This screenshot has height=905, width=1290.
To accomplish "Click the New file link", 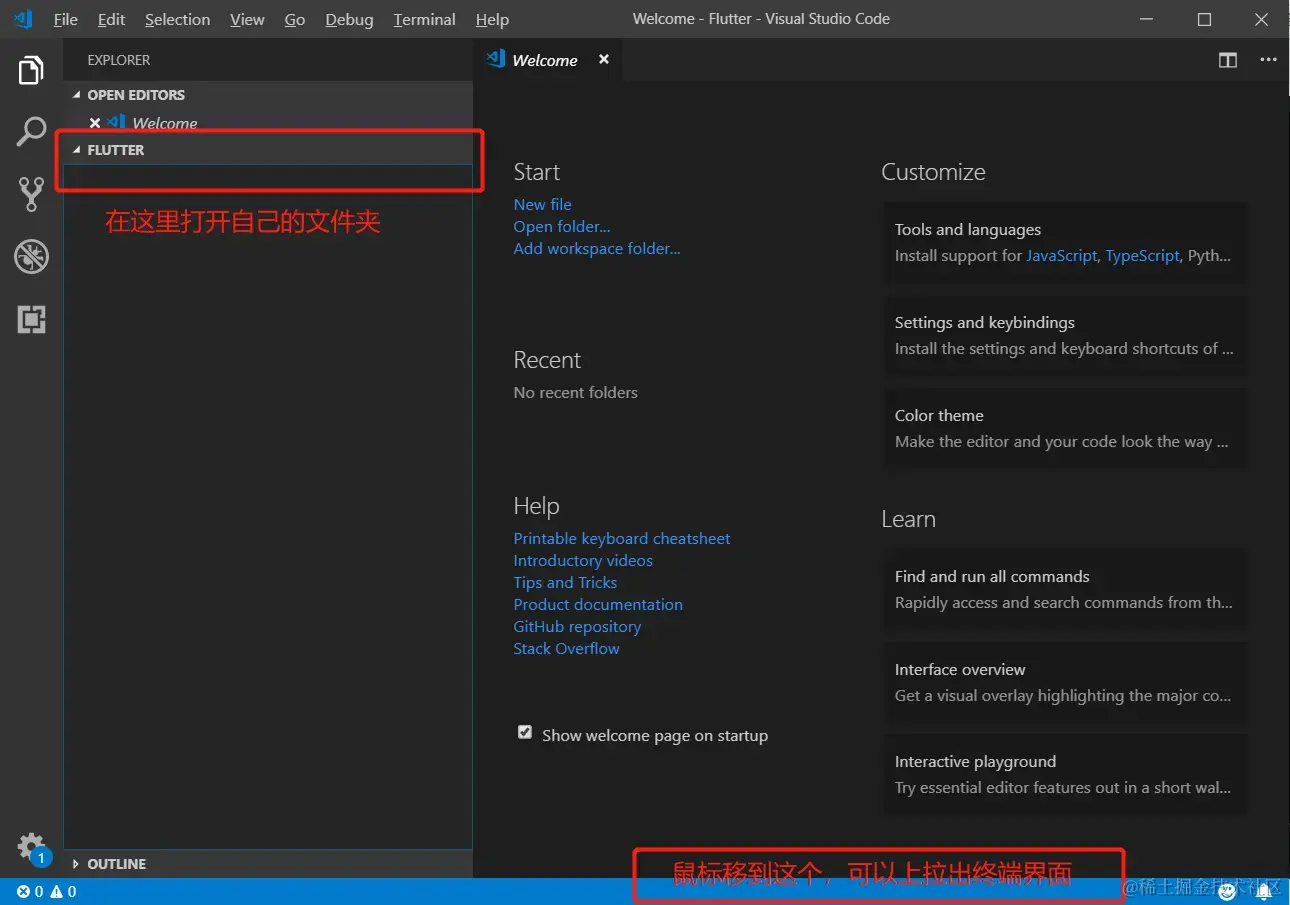I will [542, 204].
